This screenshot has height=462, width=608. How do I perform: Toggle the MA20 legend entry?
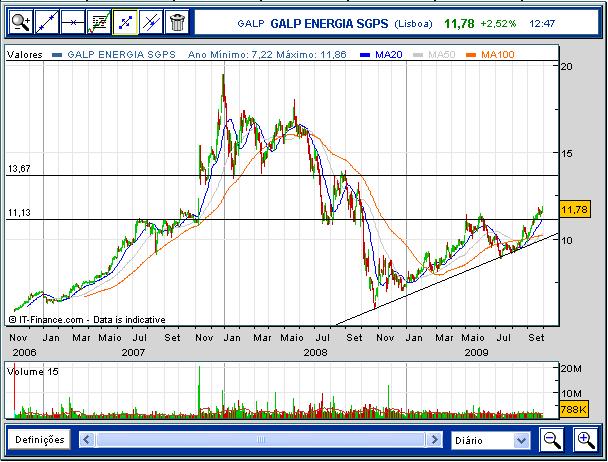(x=382, y=55)
